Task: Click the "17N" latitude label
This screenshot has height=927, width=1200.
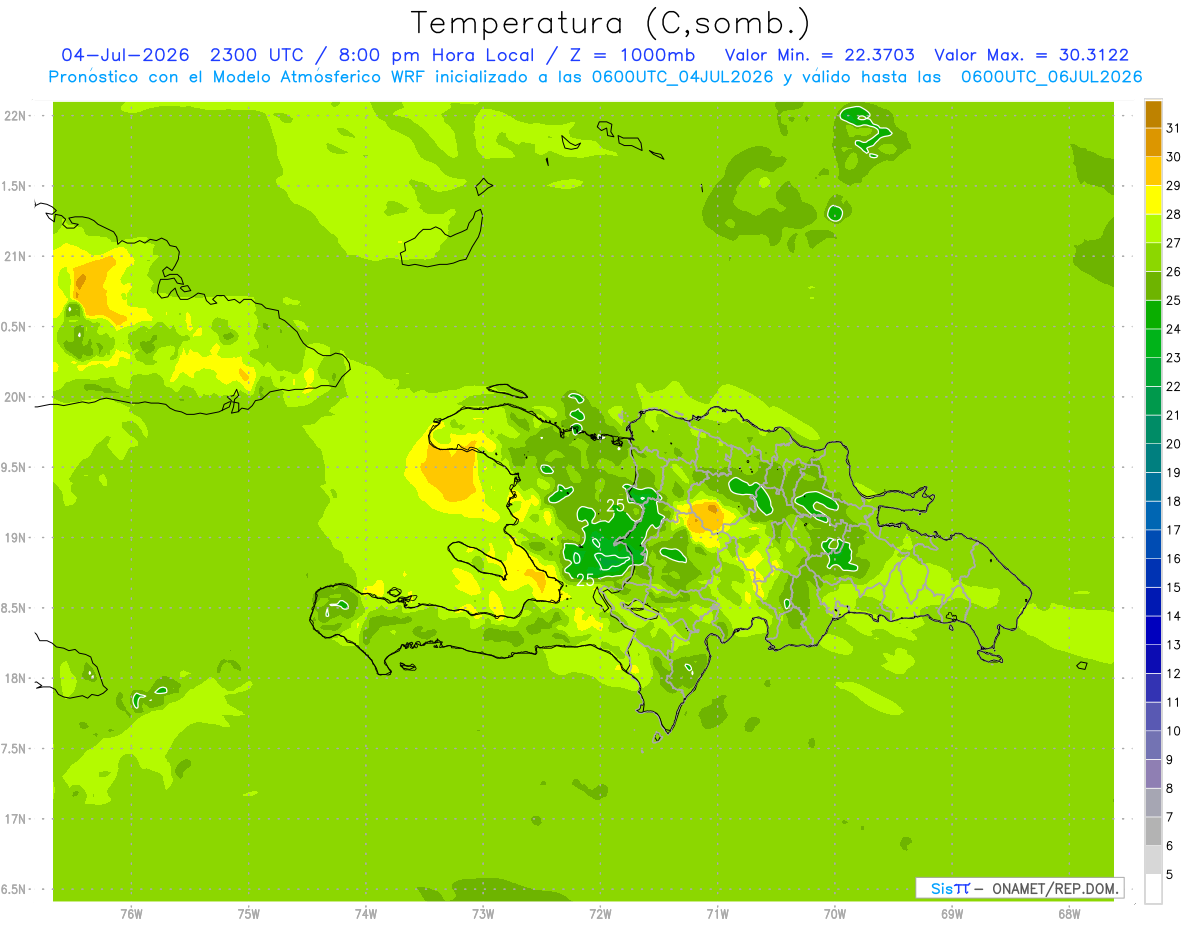Action: (x=15, y=819)
